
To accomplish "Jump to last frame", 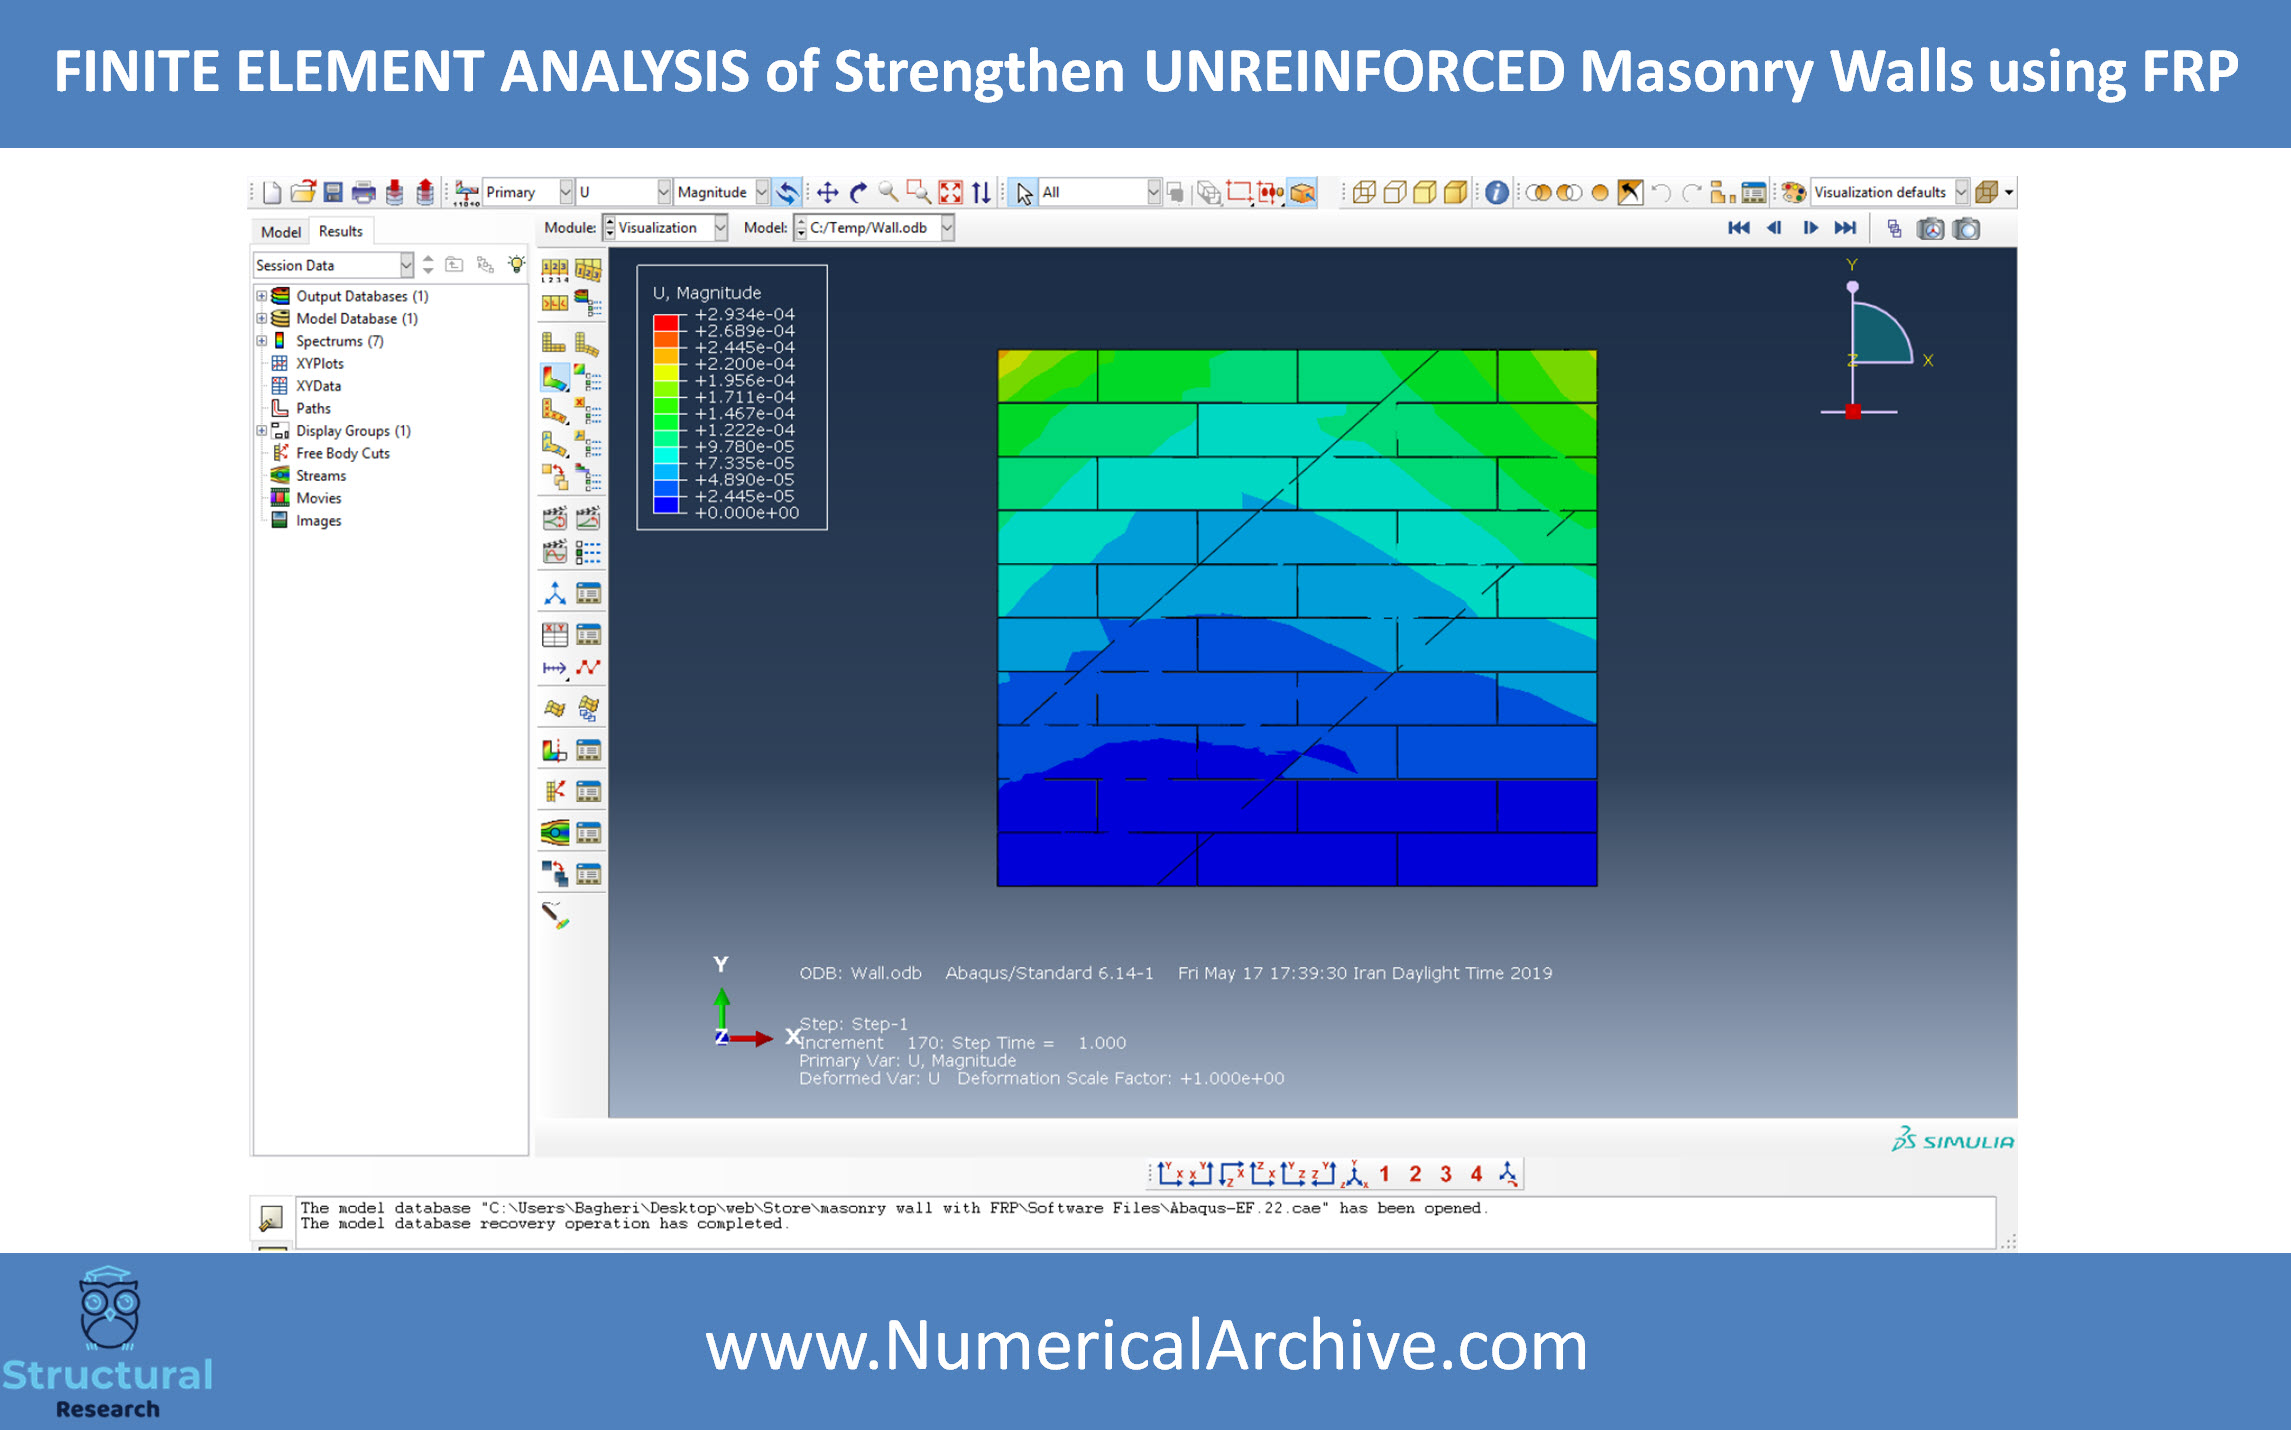I will tap(1845, 228).
